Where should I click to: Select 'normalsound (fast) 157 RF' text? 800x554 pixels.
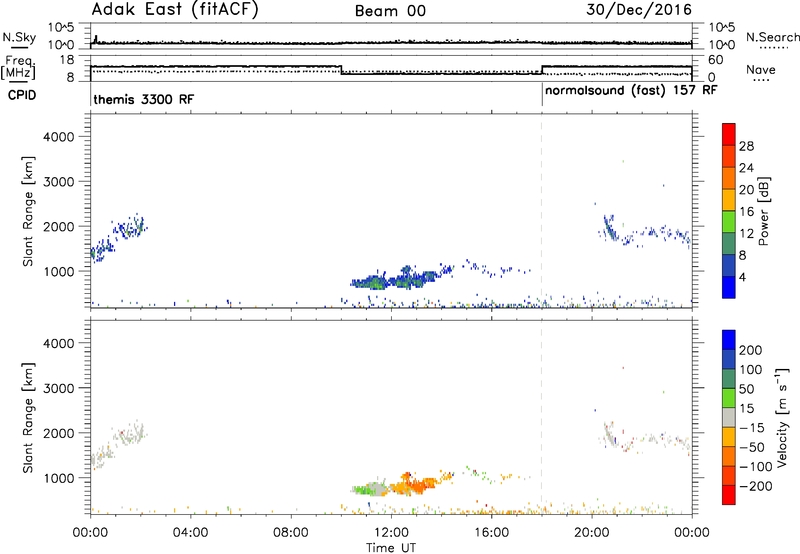(631, 91)
